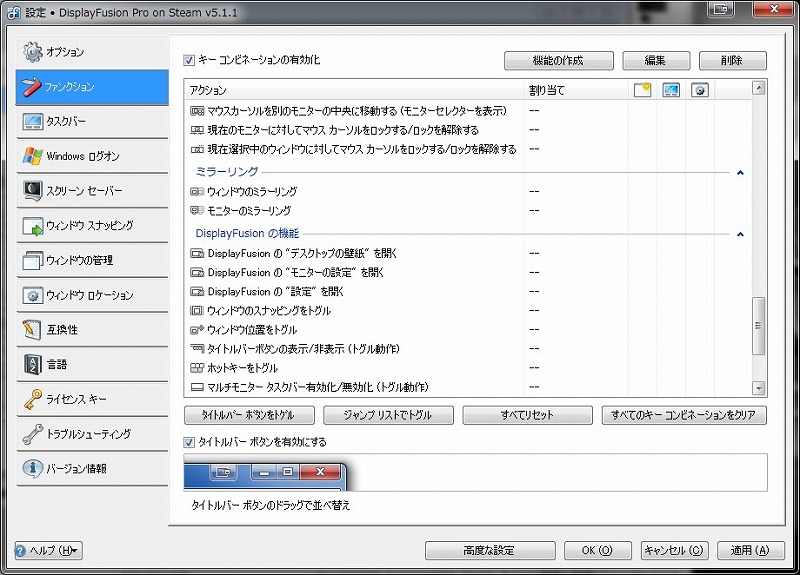The width and height of the screenshot is (800, 575).
Task: Click the list scrollbar down arrow
Action: (759, 388)
